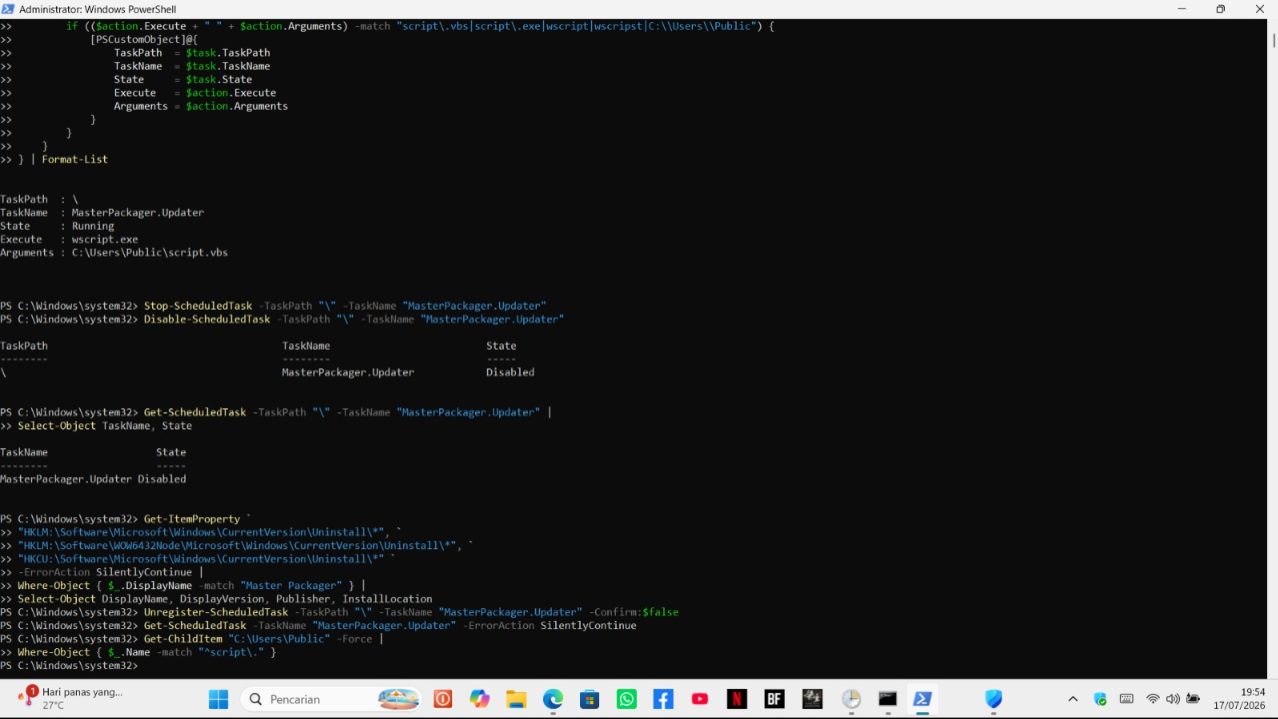
Task: Click the Stop-ScheduledTask command
Action: (198, 305)
